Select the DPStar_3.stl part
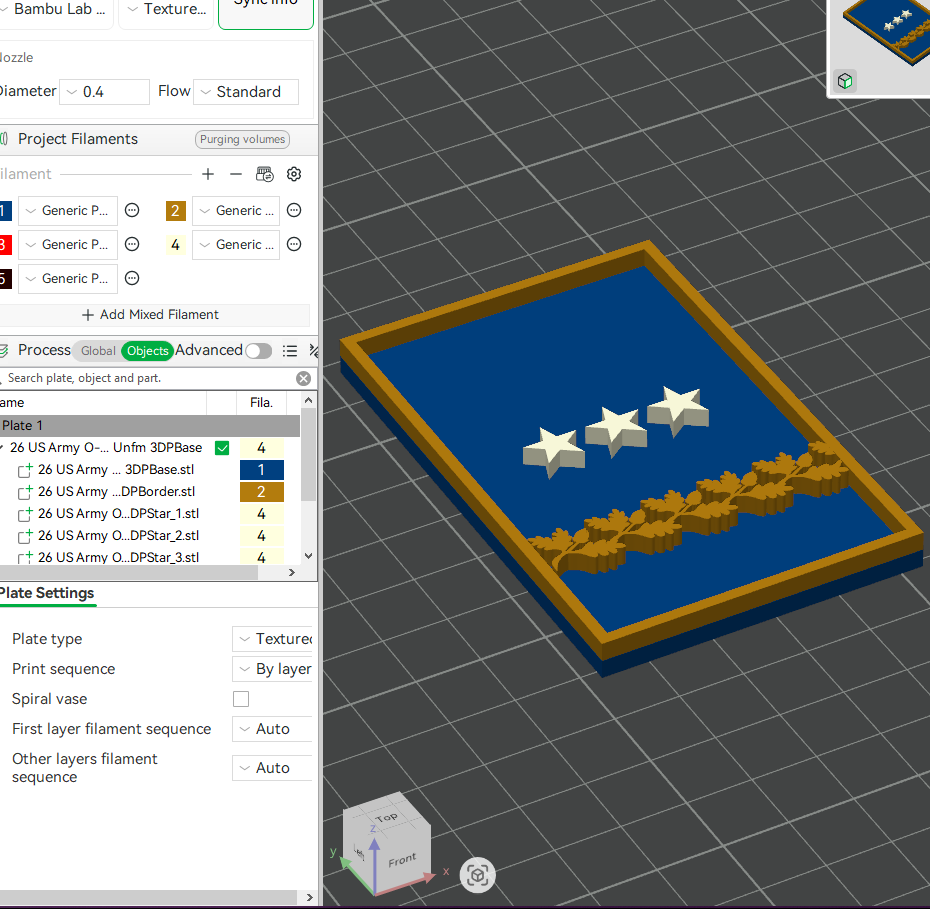The height and width of the screenshot is (909, 930). tap(119, 557)
